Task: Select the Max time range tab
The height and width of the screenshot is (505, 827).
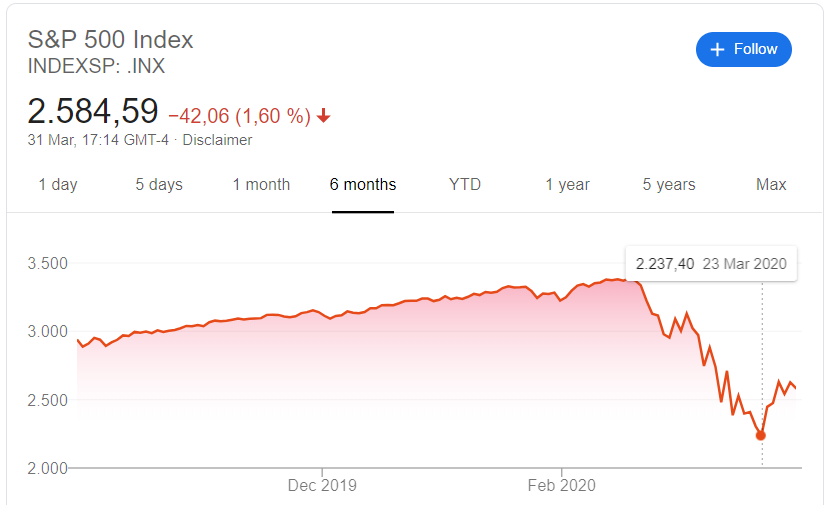Action: point(771,184)
